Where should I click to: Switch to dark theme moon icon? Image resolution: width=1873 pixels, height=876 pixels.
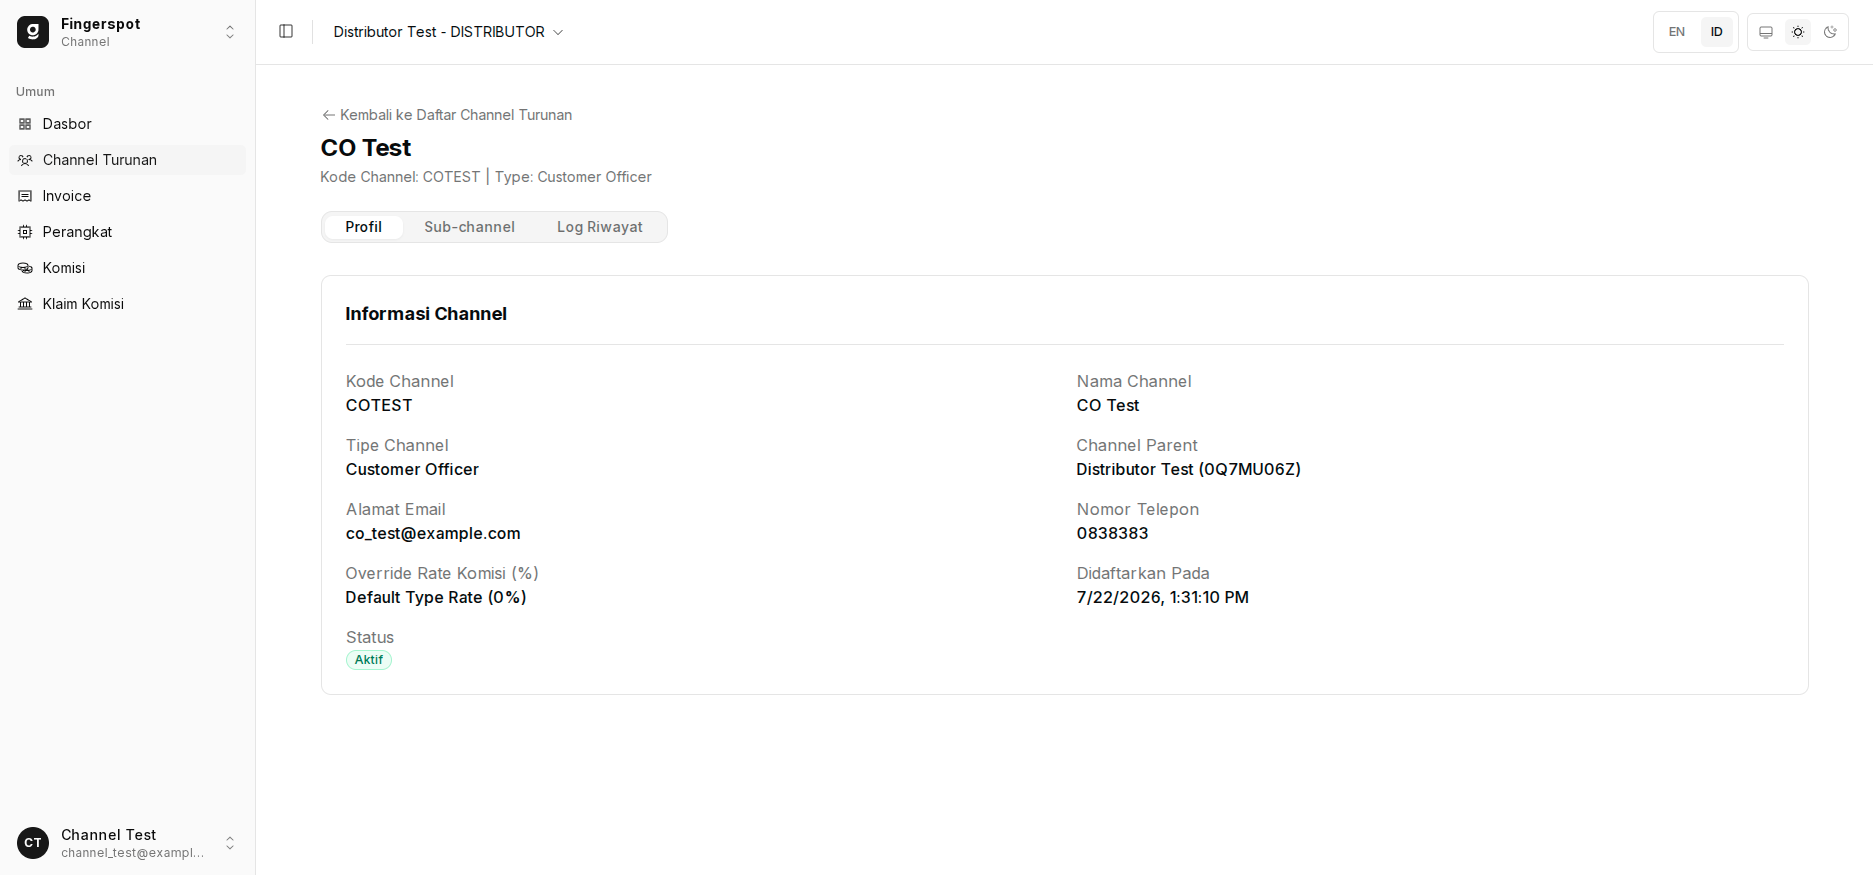(1830, 32)
